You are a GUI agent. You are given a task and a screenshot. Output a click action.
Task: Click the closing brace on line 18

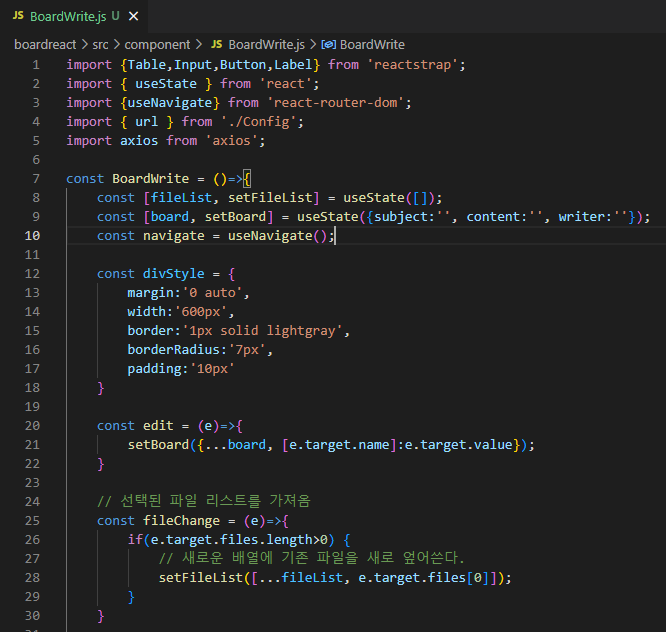[101, 388]
